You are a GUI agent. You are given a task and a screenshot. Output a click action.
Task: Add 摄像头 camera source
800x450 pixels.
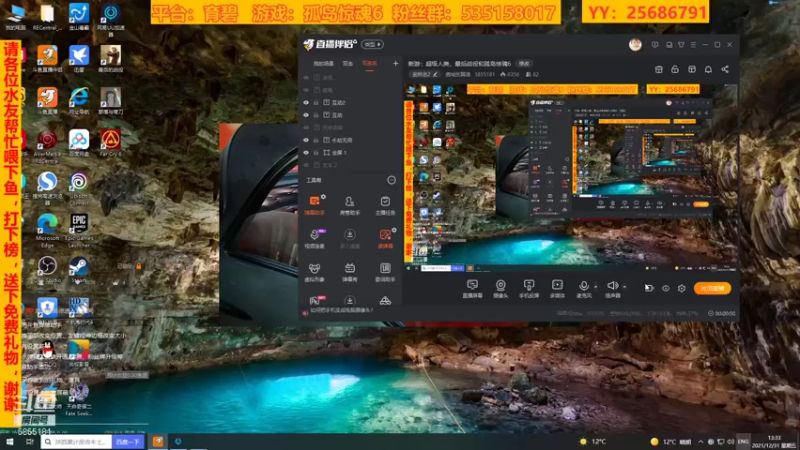(501, 288)
